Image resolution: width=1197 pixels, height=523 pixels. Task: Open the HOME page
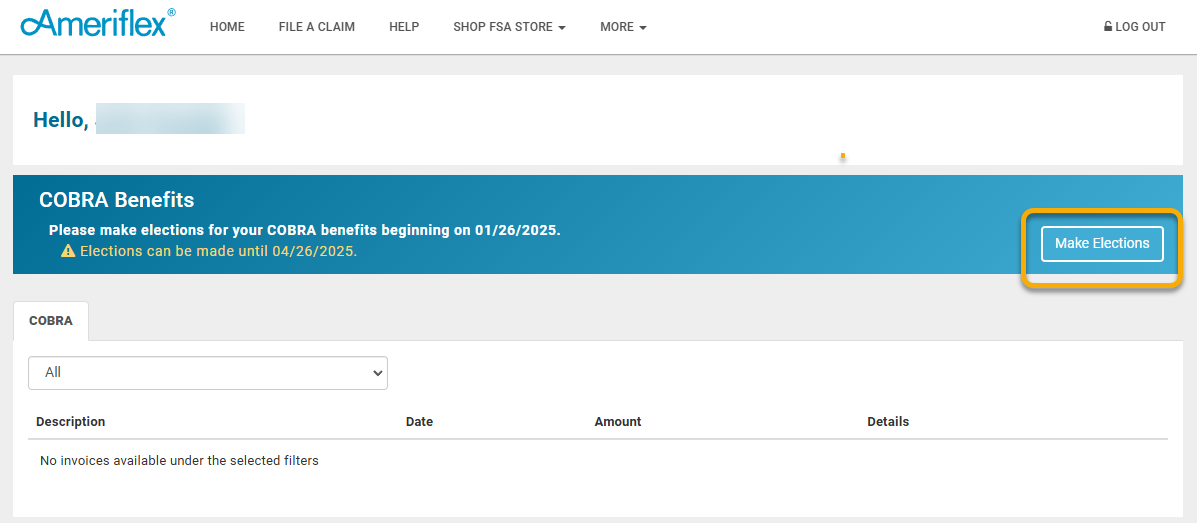[x=227, y=27]
